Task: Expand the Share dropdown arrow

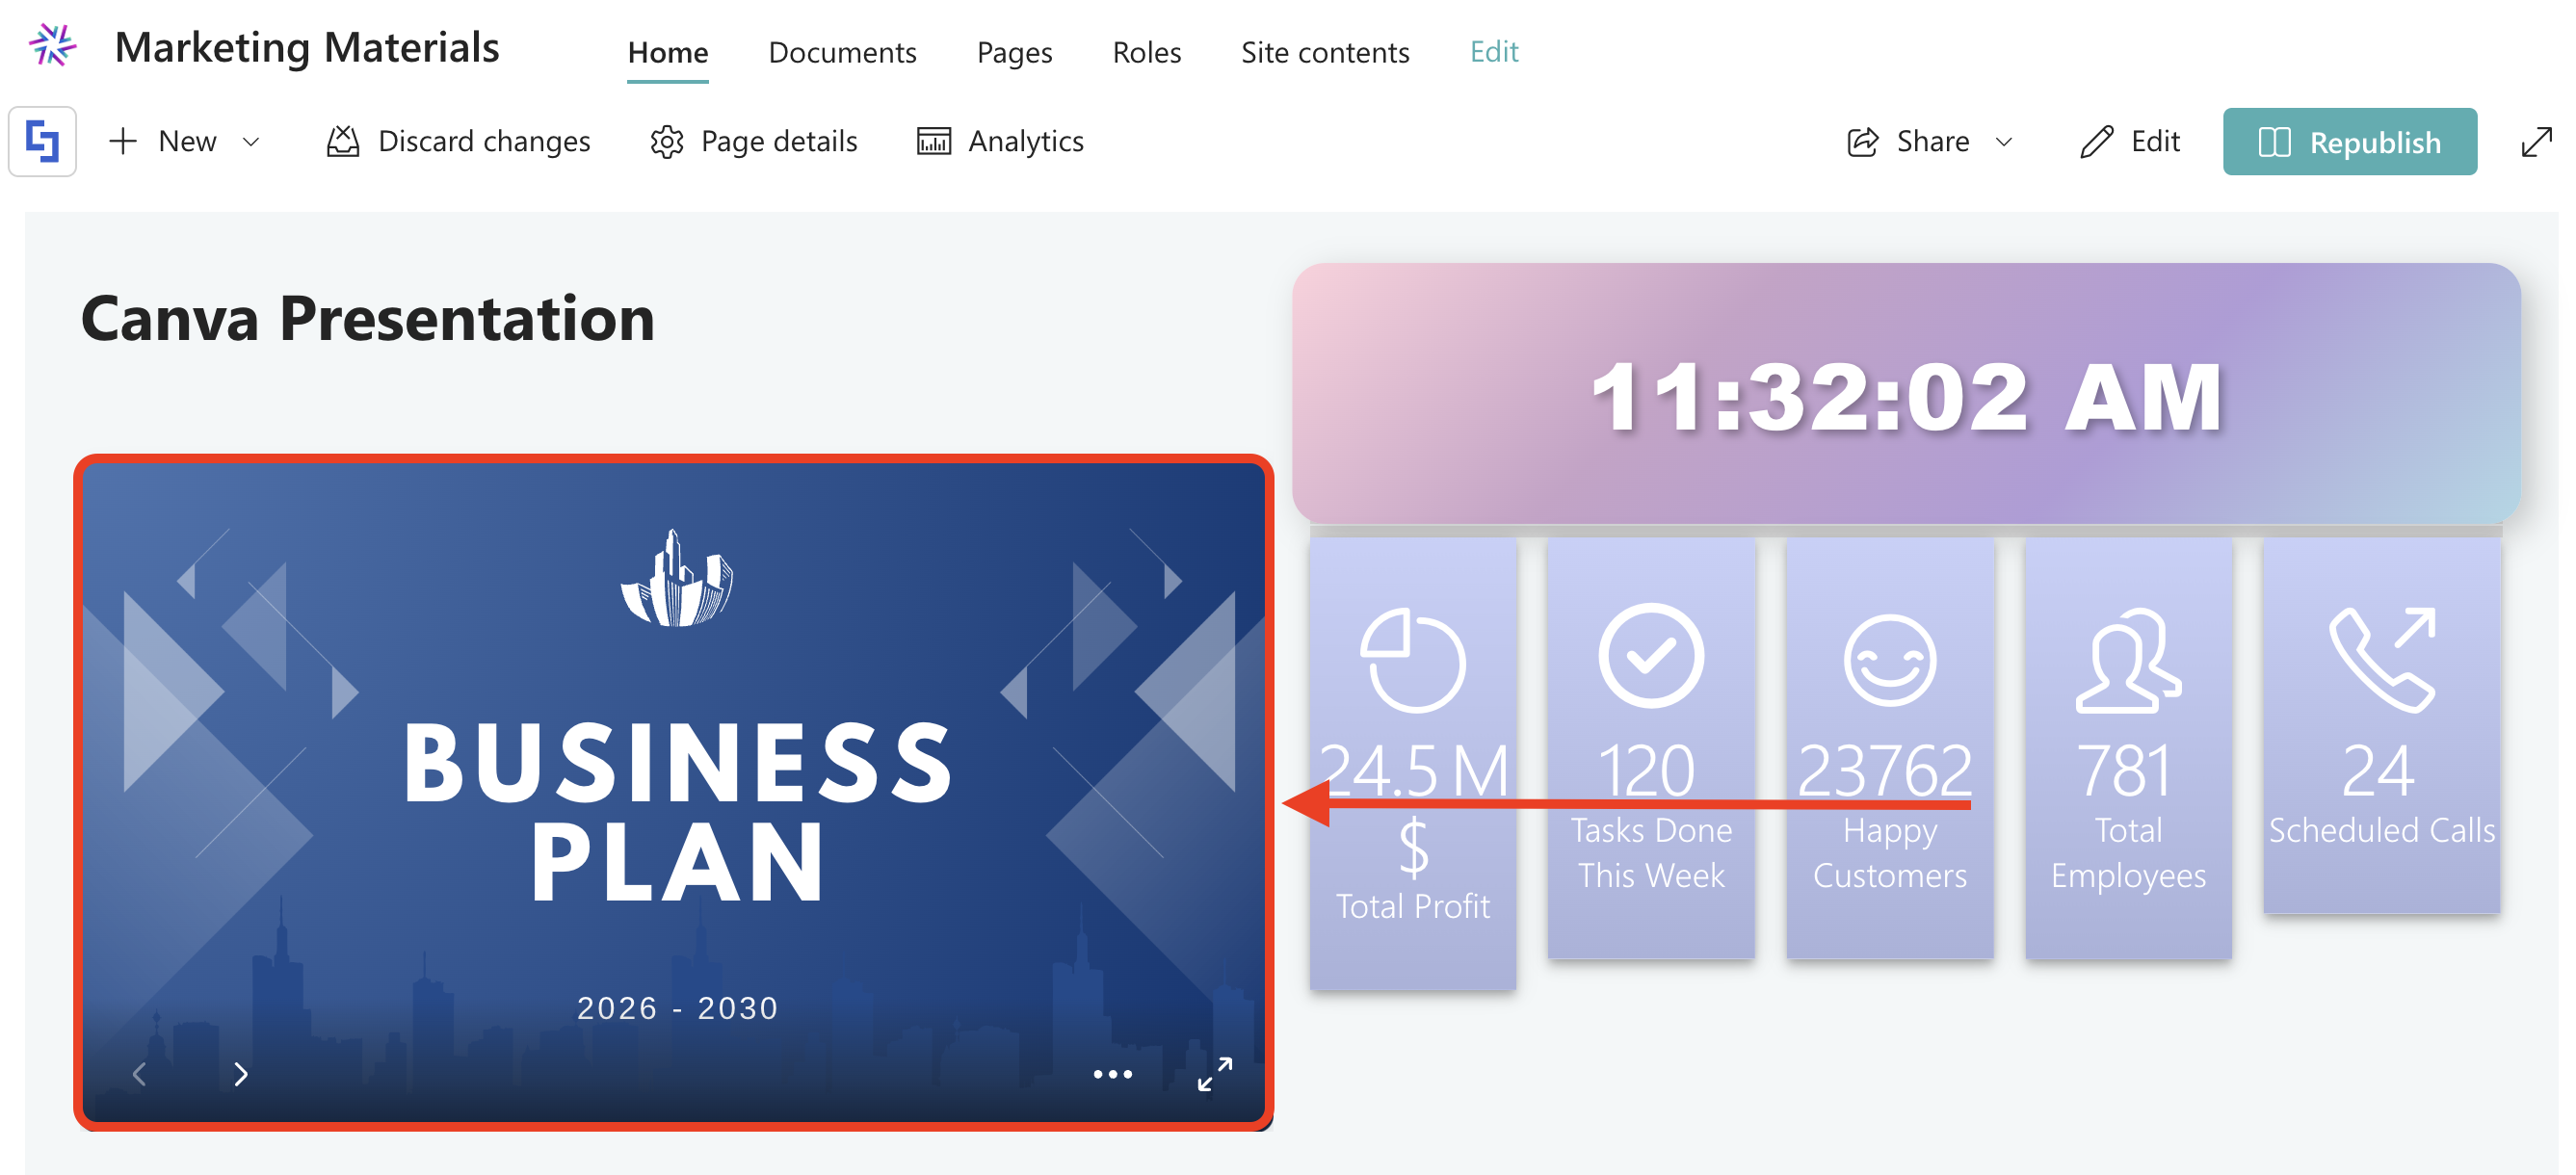Action: (x=2003, y=142)
